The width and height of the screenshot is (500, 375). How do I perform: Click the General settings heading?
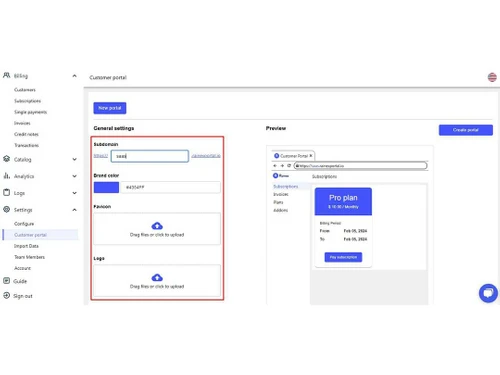click(114, 128)
